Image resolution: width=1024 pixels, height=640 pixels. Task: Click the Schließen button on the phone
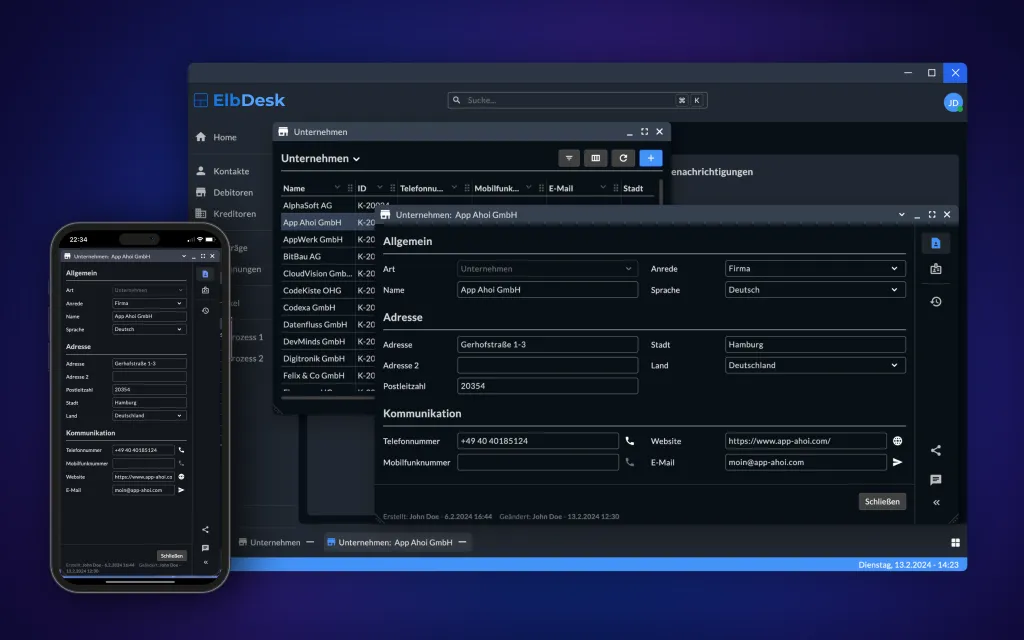coord(172,556)
